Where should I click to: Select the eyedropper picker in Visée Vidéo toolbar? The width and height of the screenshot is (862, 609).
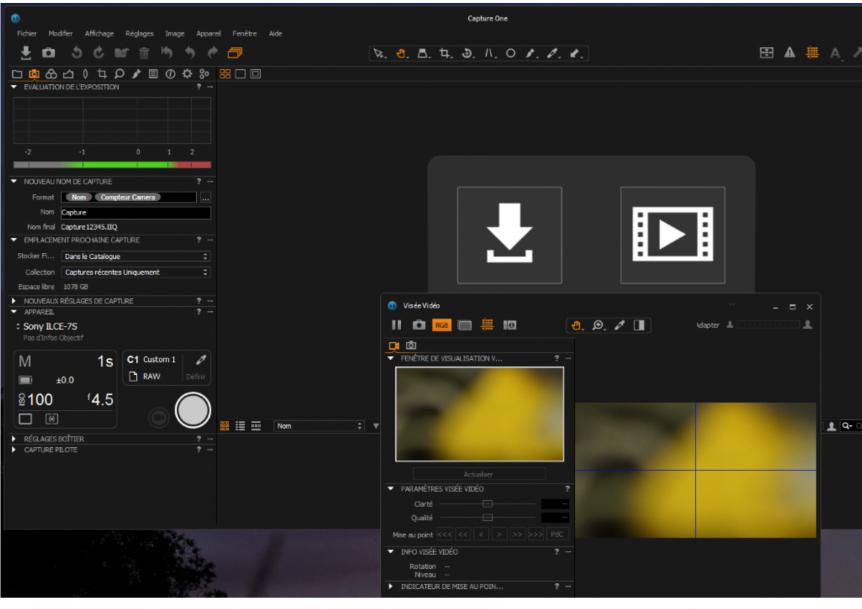coord(619,326)
